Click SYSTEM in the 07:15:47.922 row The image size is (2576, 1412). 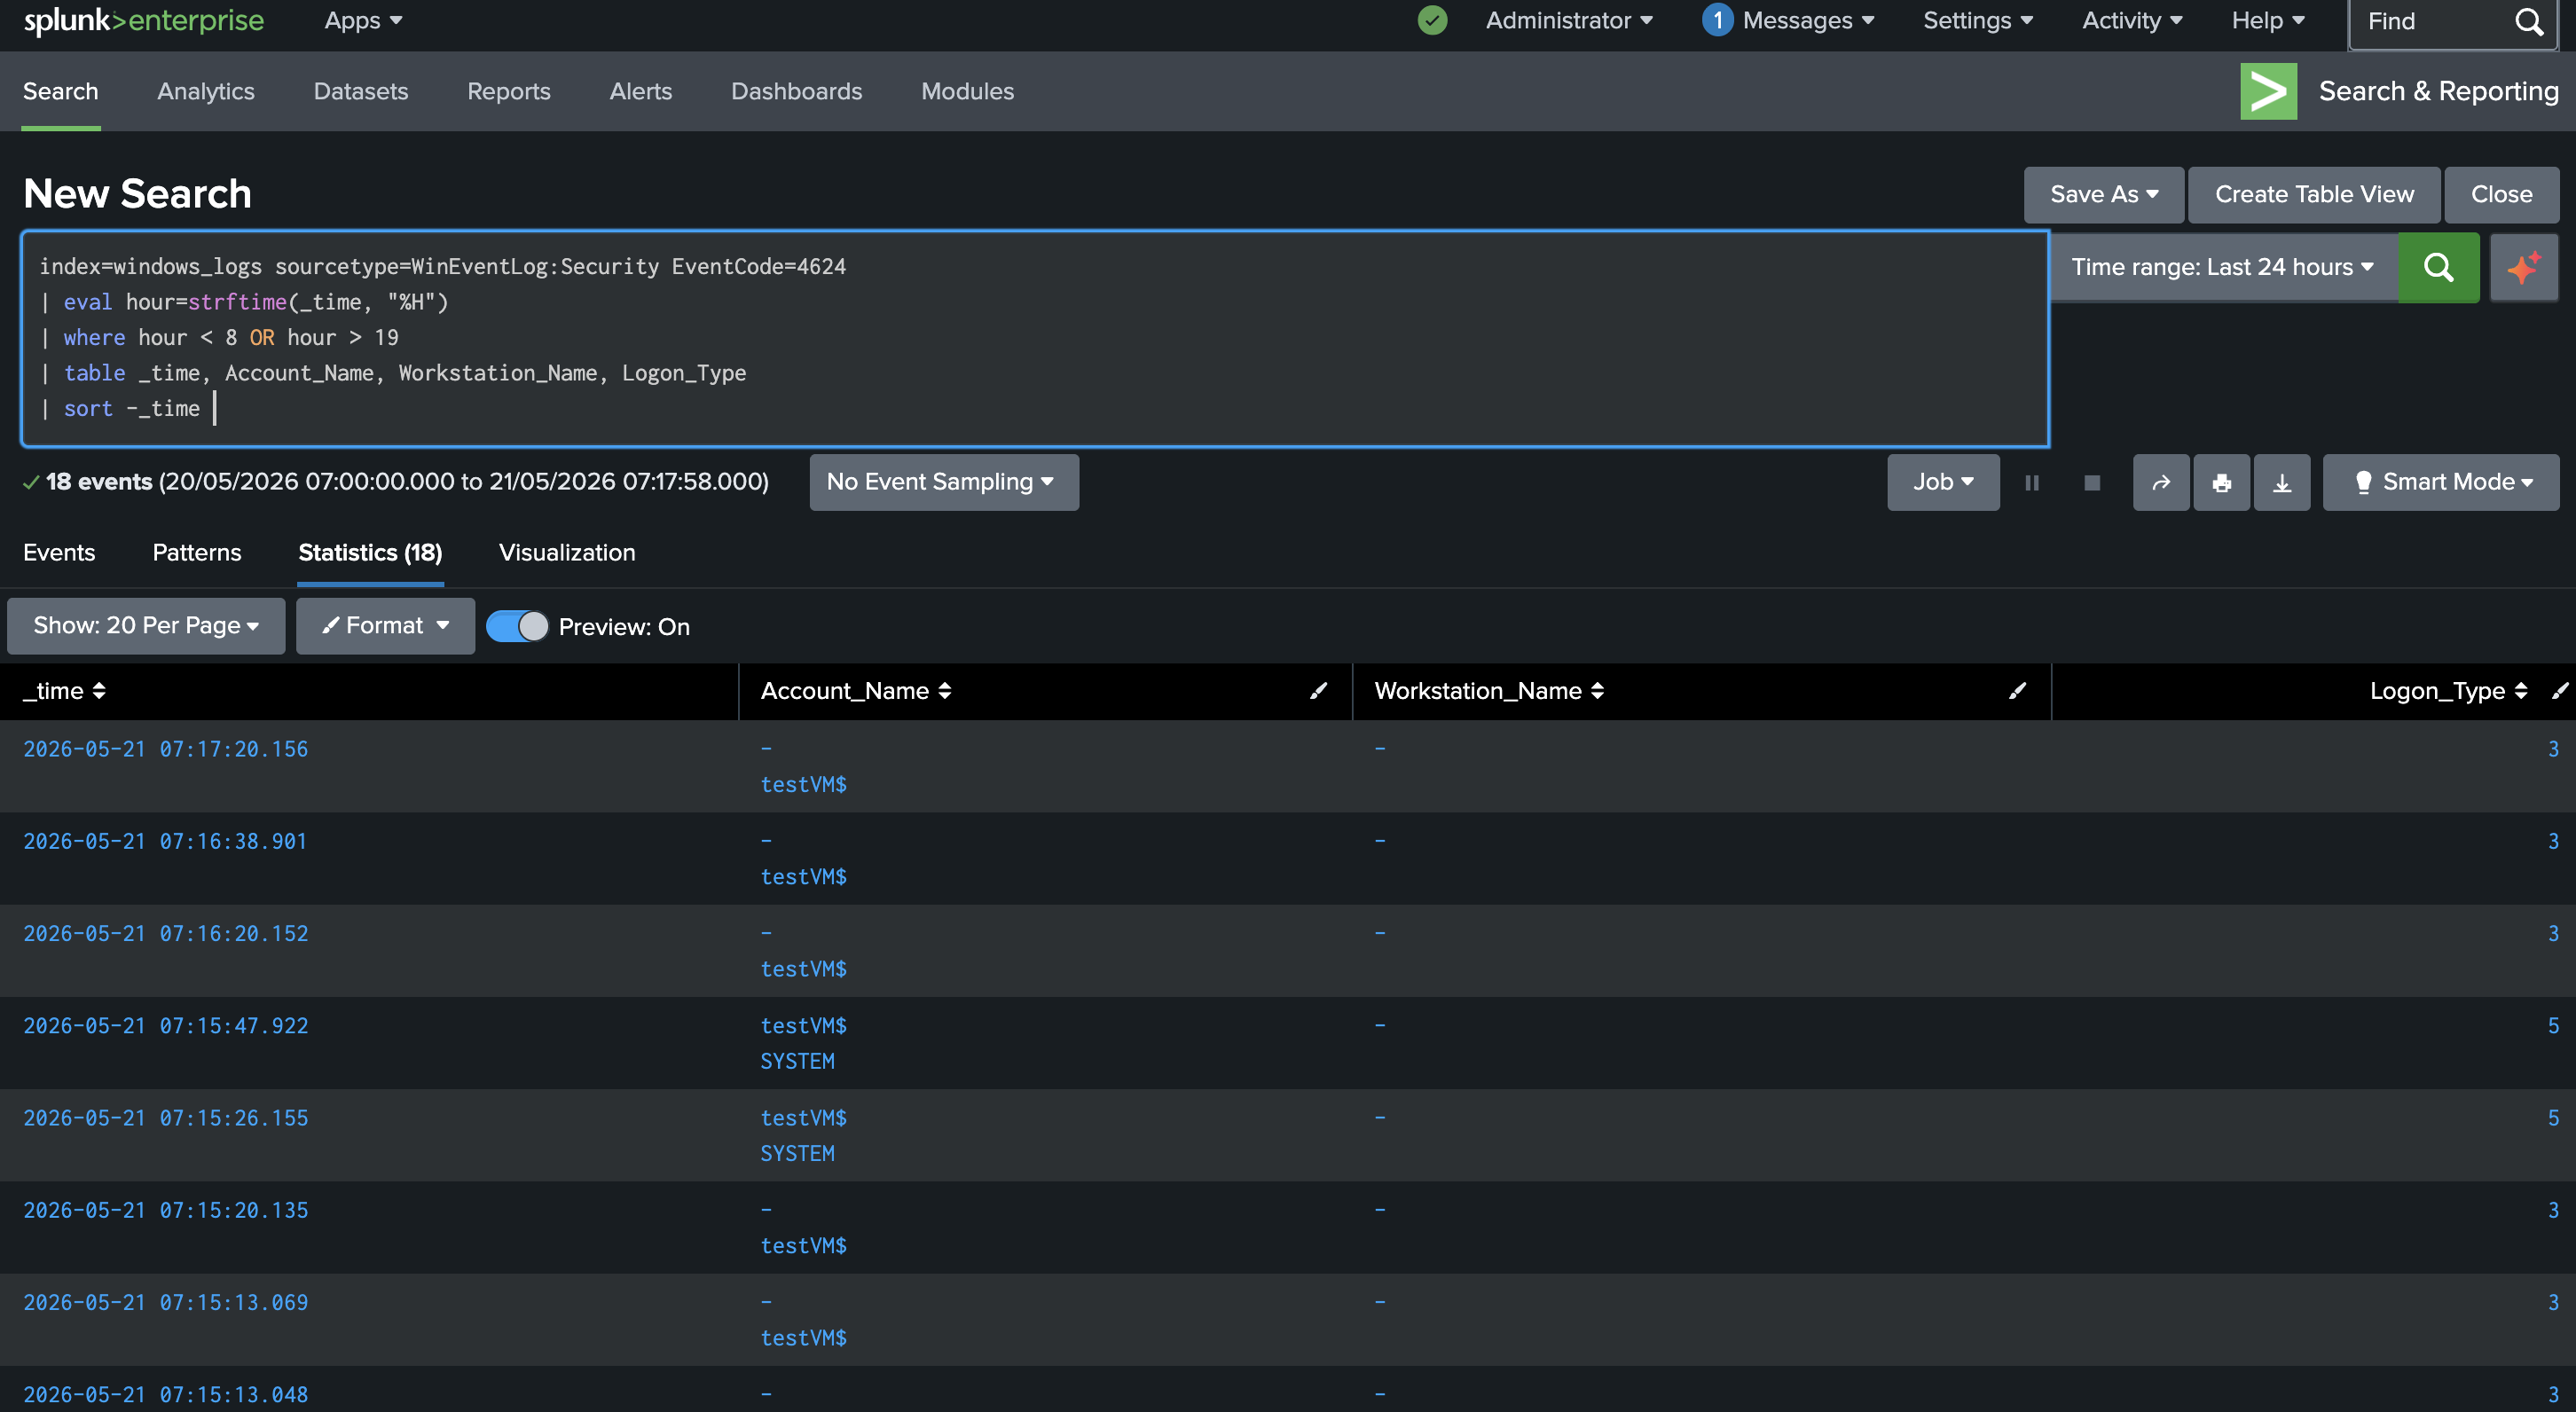tap(797, 1061)
